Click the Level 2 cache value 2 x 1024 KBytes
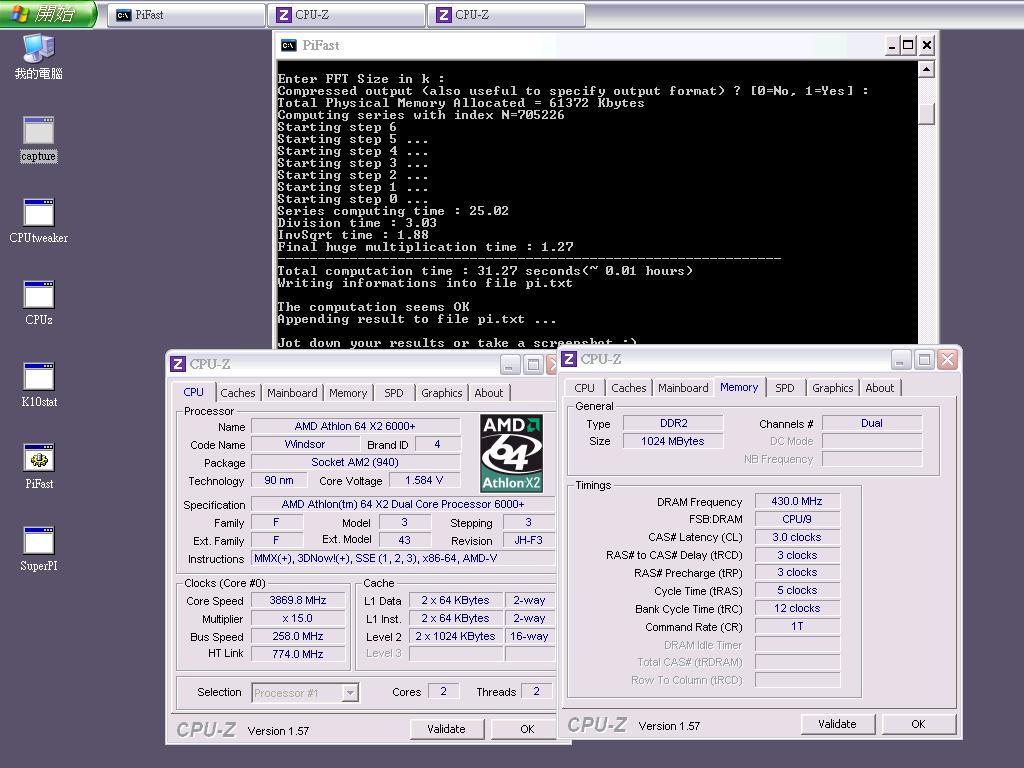The width and height of the screenshot is (1024, 768). 456,636
